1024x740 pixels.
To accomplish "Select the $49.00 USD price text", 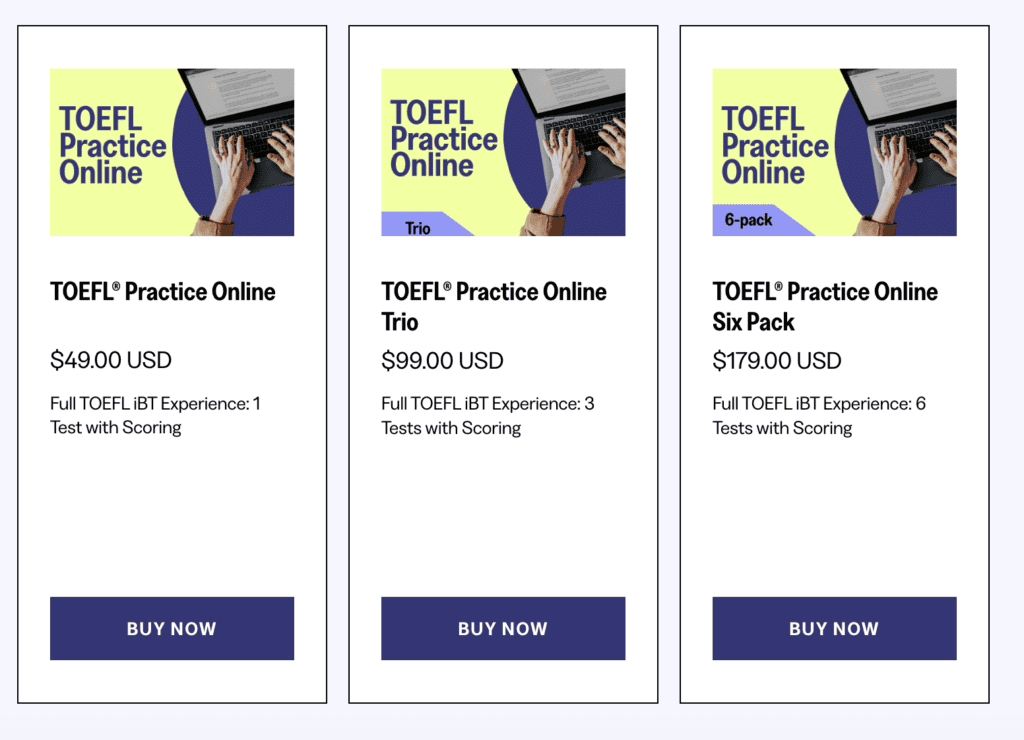I will 110,360.
